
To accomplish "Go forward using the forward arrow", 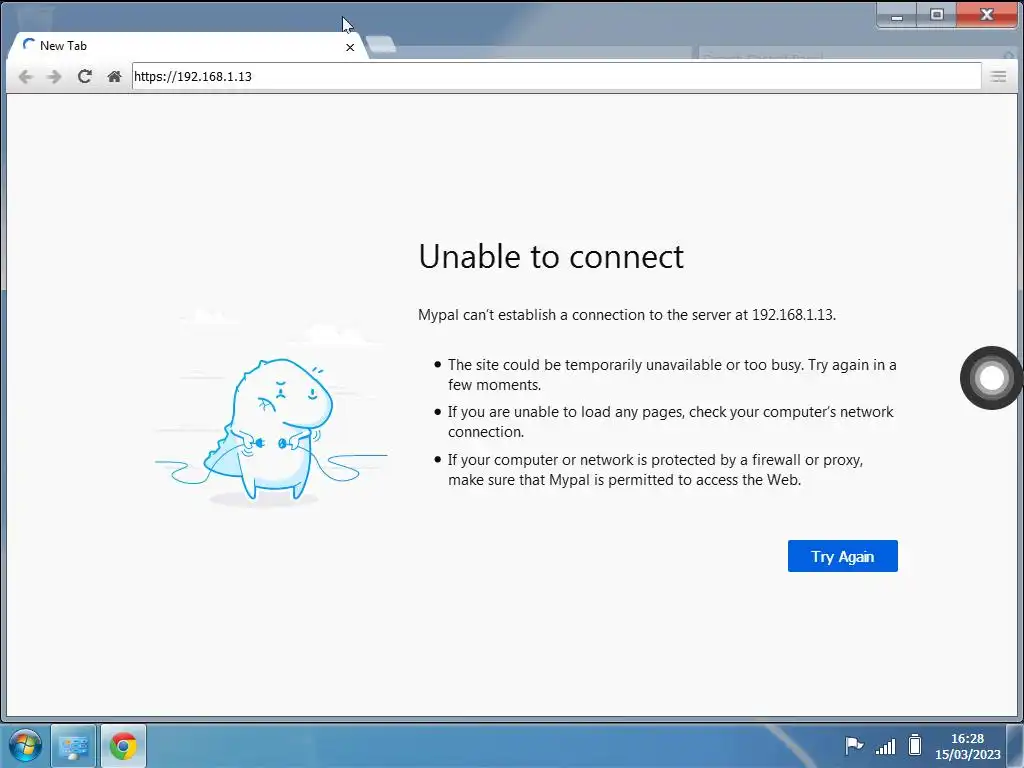I will pyautogui.click(x=54, y=76).
